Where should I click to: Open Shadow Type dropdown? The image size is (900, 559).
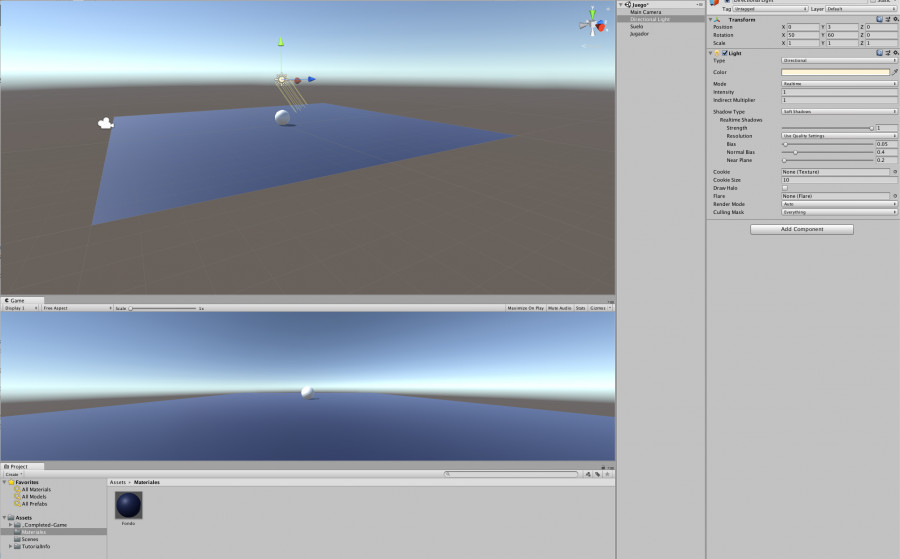click(x=839, y=111)
